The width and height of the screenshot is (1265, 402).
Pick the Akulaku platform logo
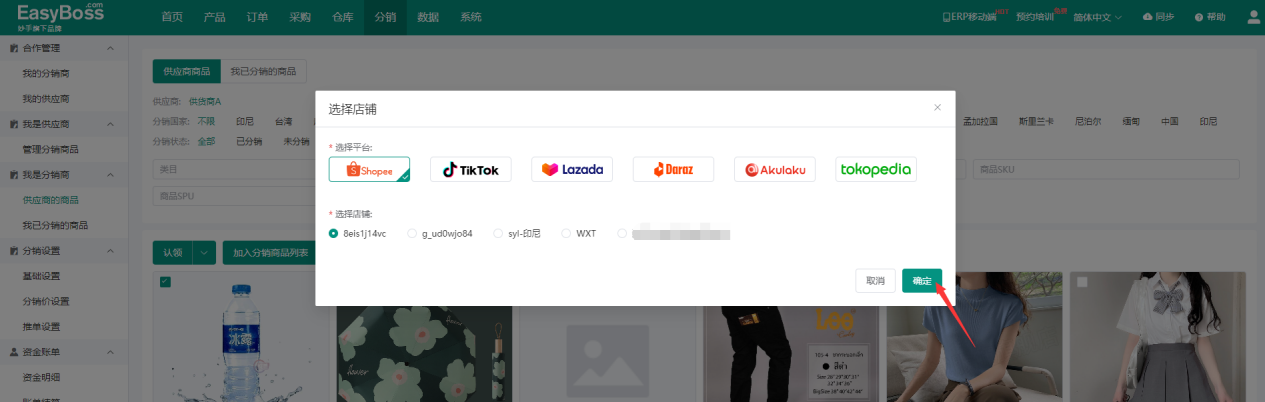point(775,170)
